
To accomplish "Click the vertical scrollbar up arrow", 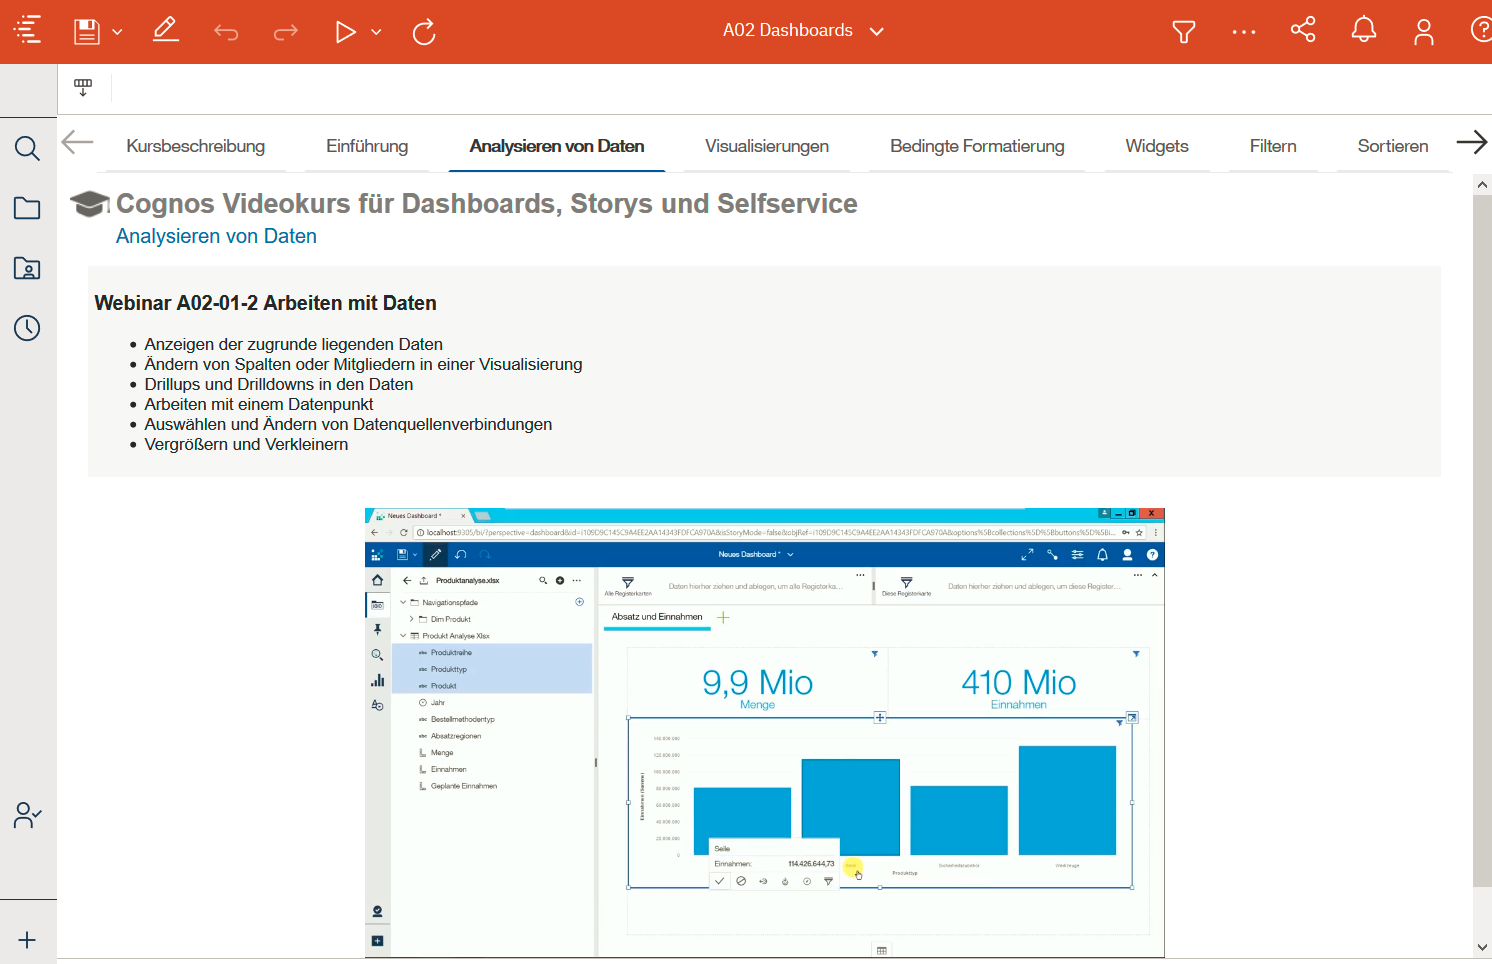I will (x=1481, y=183).
